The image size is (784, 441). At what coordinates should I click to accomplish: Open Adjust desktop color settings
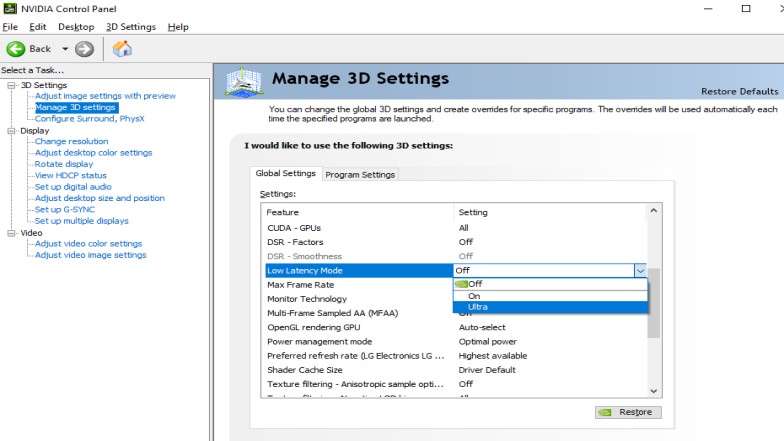[x=94, y=153]
